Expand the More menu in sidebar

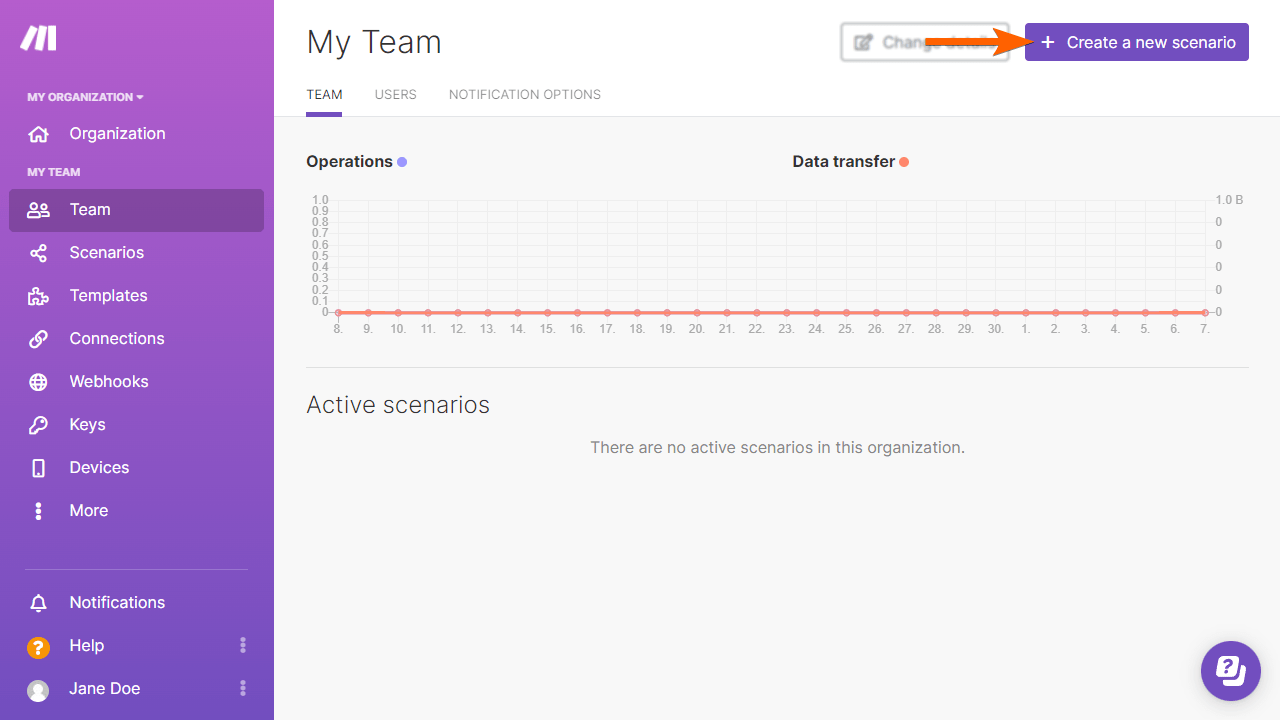[88, 511]
